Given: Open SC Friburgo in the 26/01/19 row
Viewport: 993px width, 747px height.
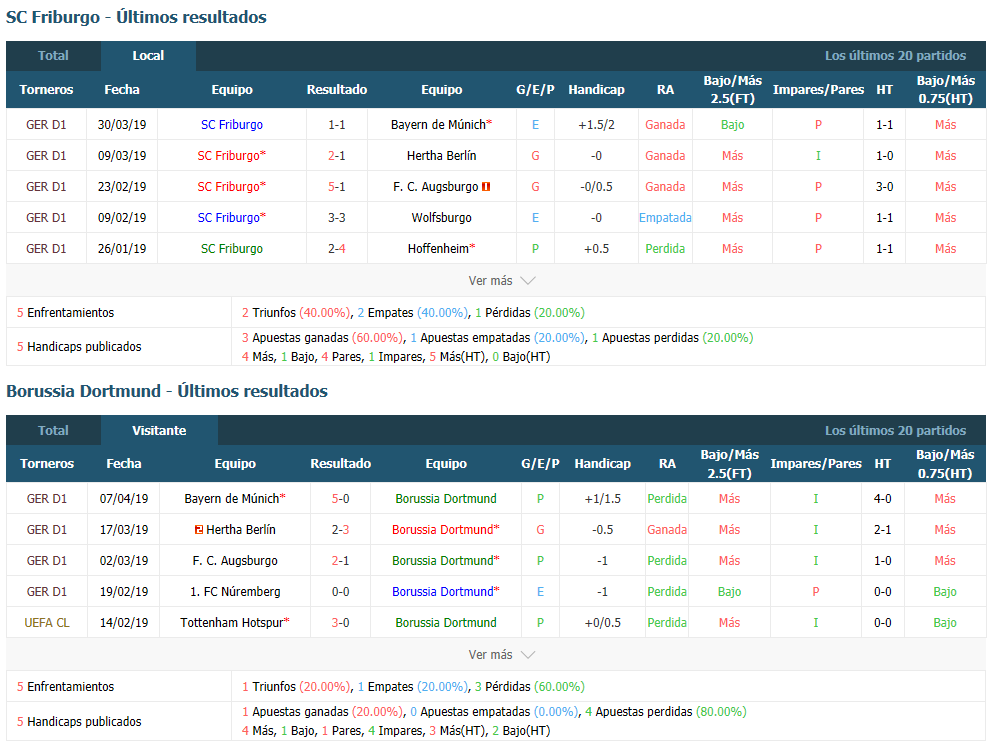Looking at the screenshot, I should point(232,249).
